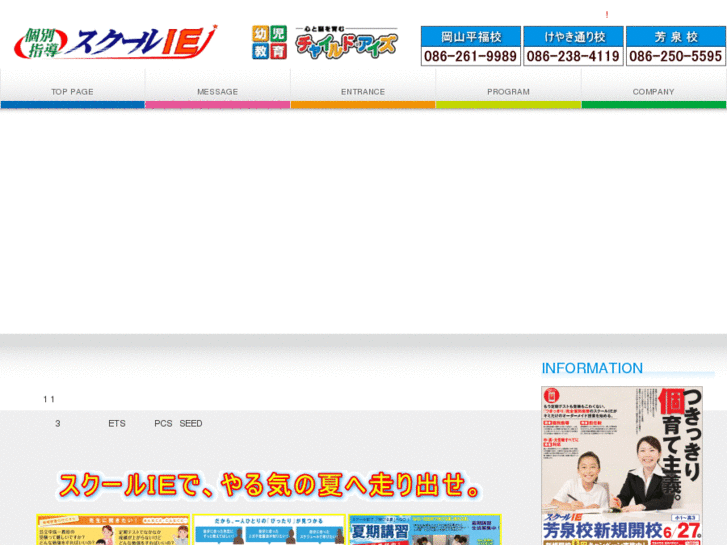Click the やる気の夏へ走り出せ banner

(x=269, y=485)
